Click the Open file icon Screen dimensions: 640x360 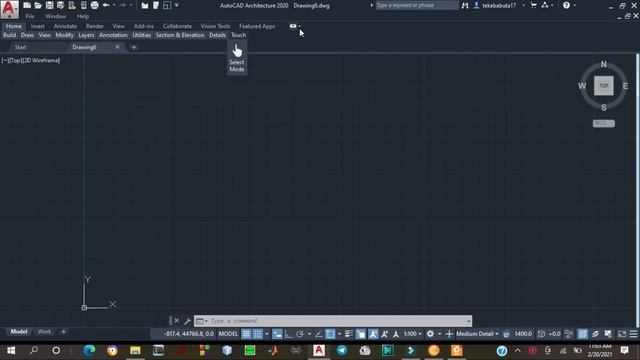tap(38, 5)
